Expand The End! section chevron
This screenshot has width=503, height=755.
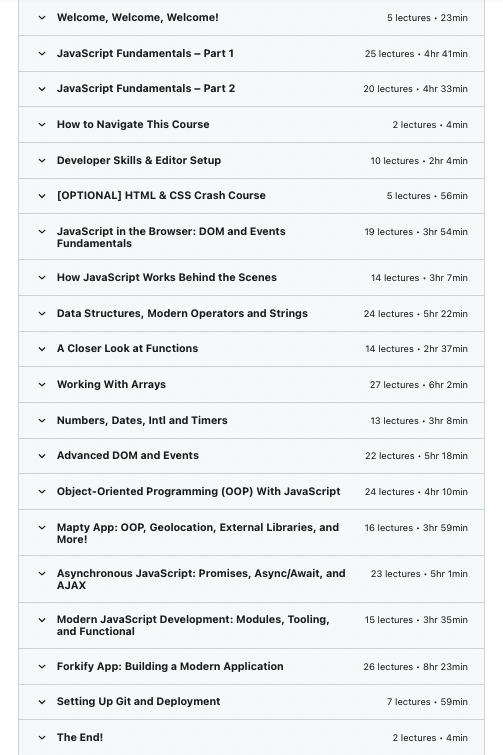(x=42, y=738)
